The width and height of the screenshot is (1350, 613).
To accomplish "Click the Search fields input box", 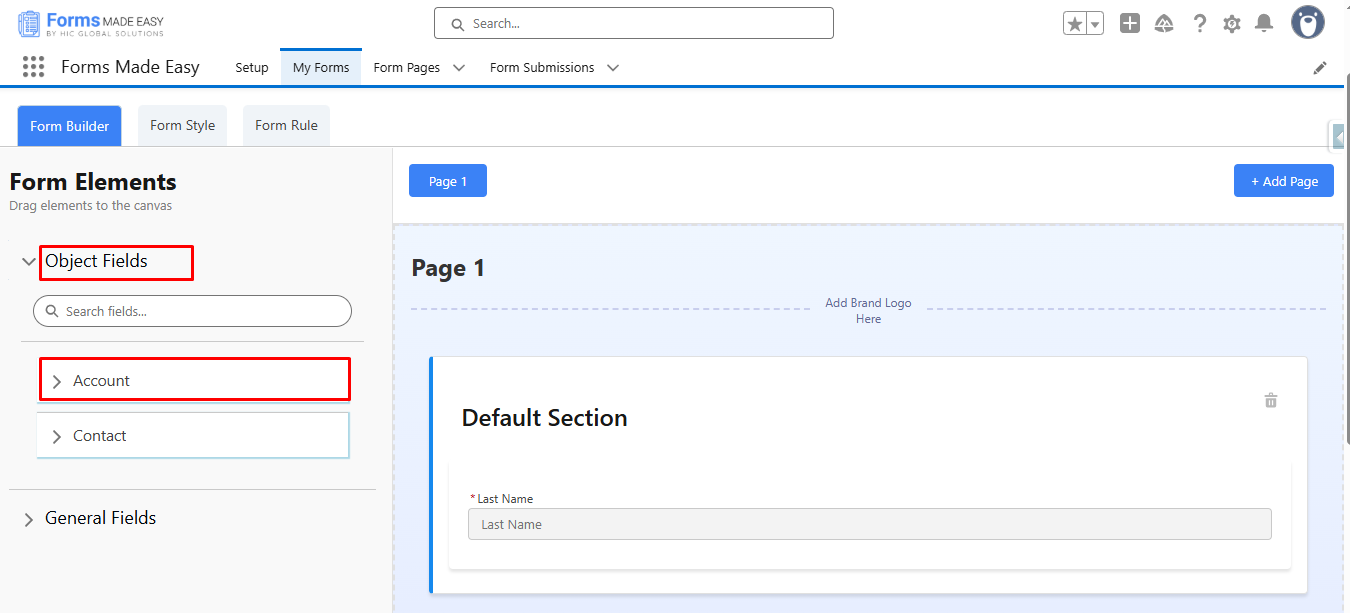I will point(200,311).
